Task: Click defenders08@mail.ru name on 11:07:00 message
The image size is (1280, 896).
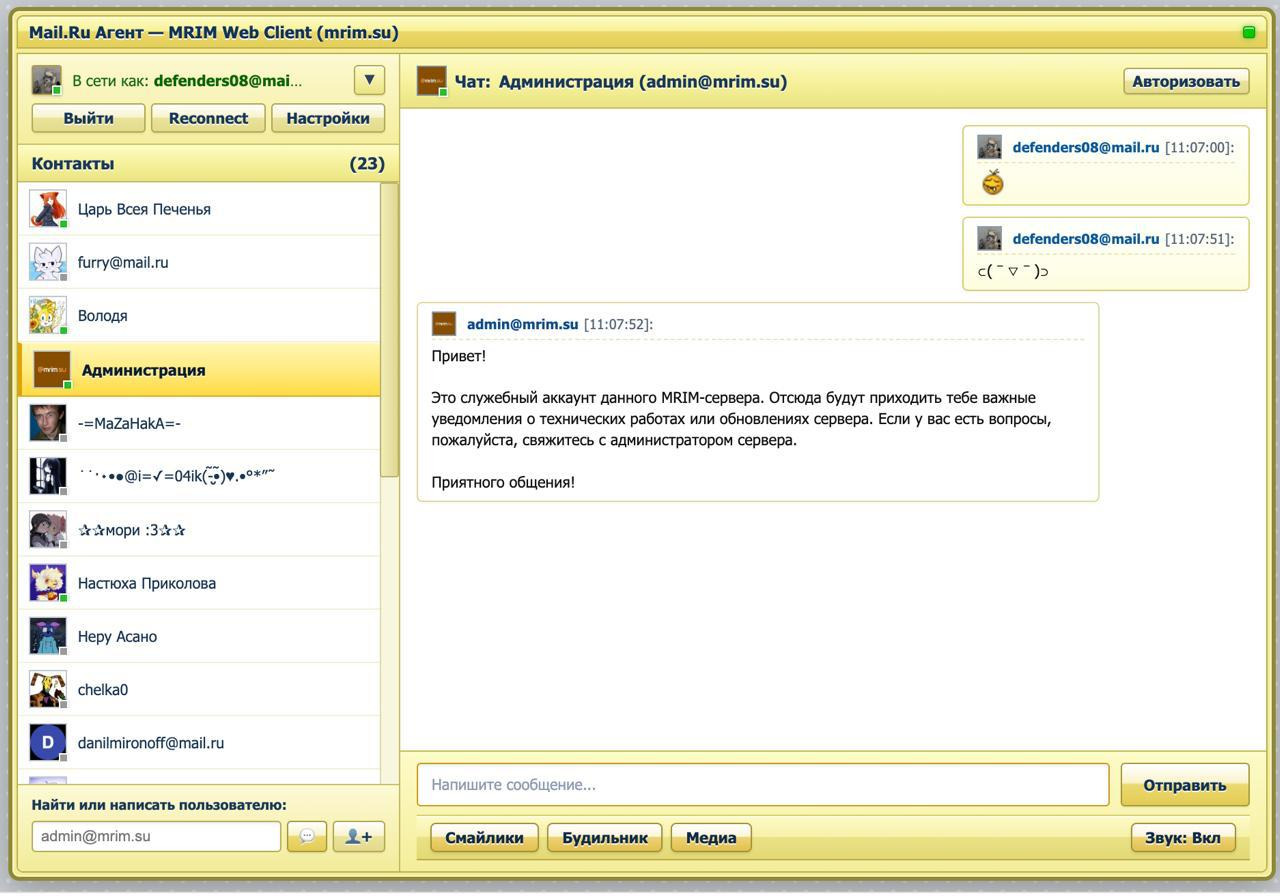Action: pos(1086,147)
